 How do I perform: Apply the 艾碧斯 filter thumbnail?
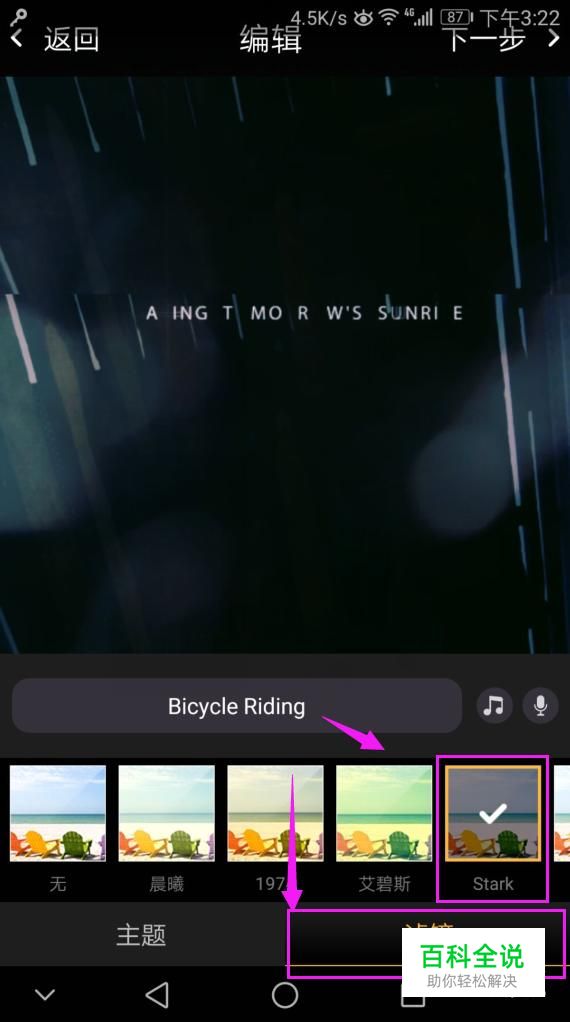(x=384, y=813)
